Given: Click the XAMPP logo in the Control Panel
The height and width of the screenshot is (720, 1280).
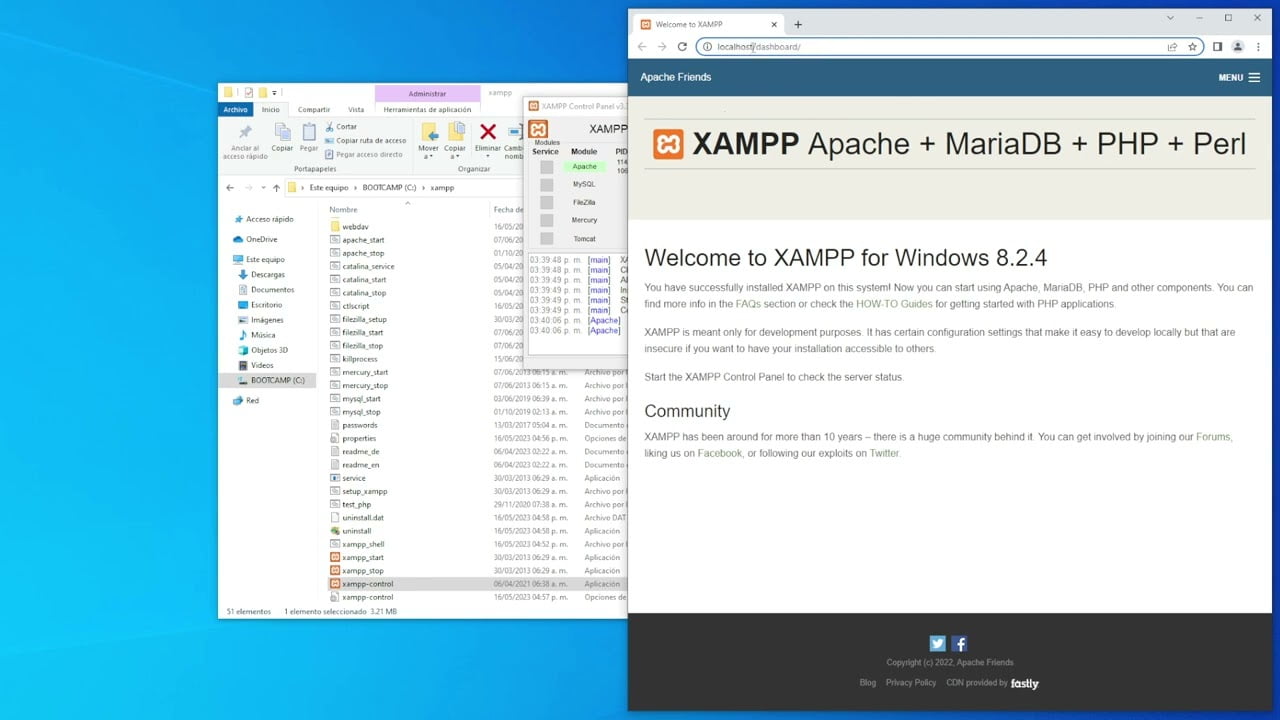Looking at the screenshot, I should [x=537, y=129].
